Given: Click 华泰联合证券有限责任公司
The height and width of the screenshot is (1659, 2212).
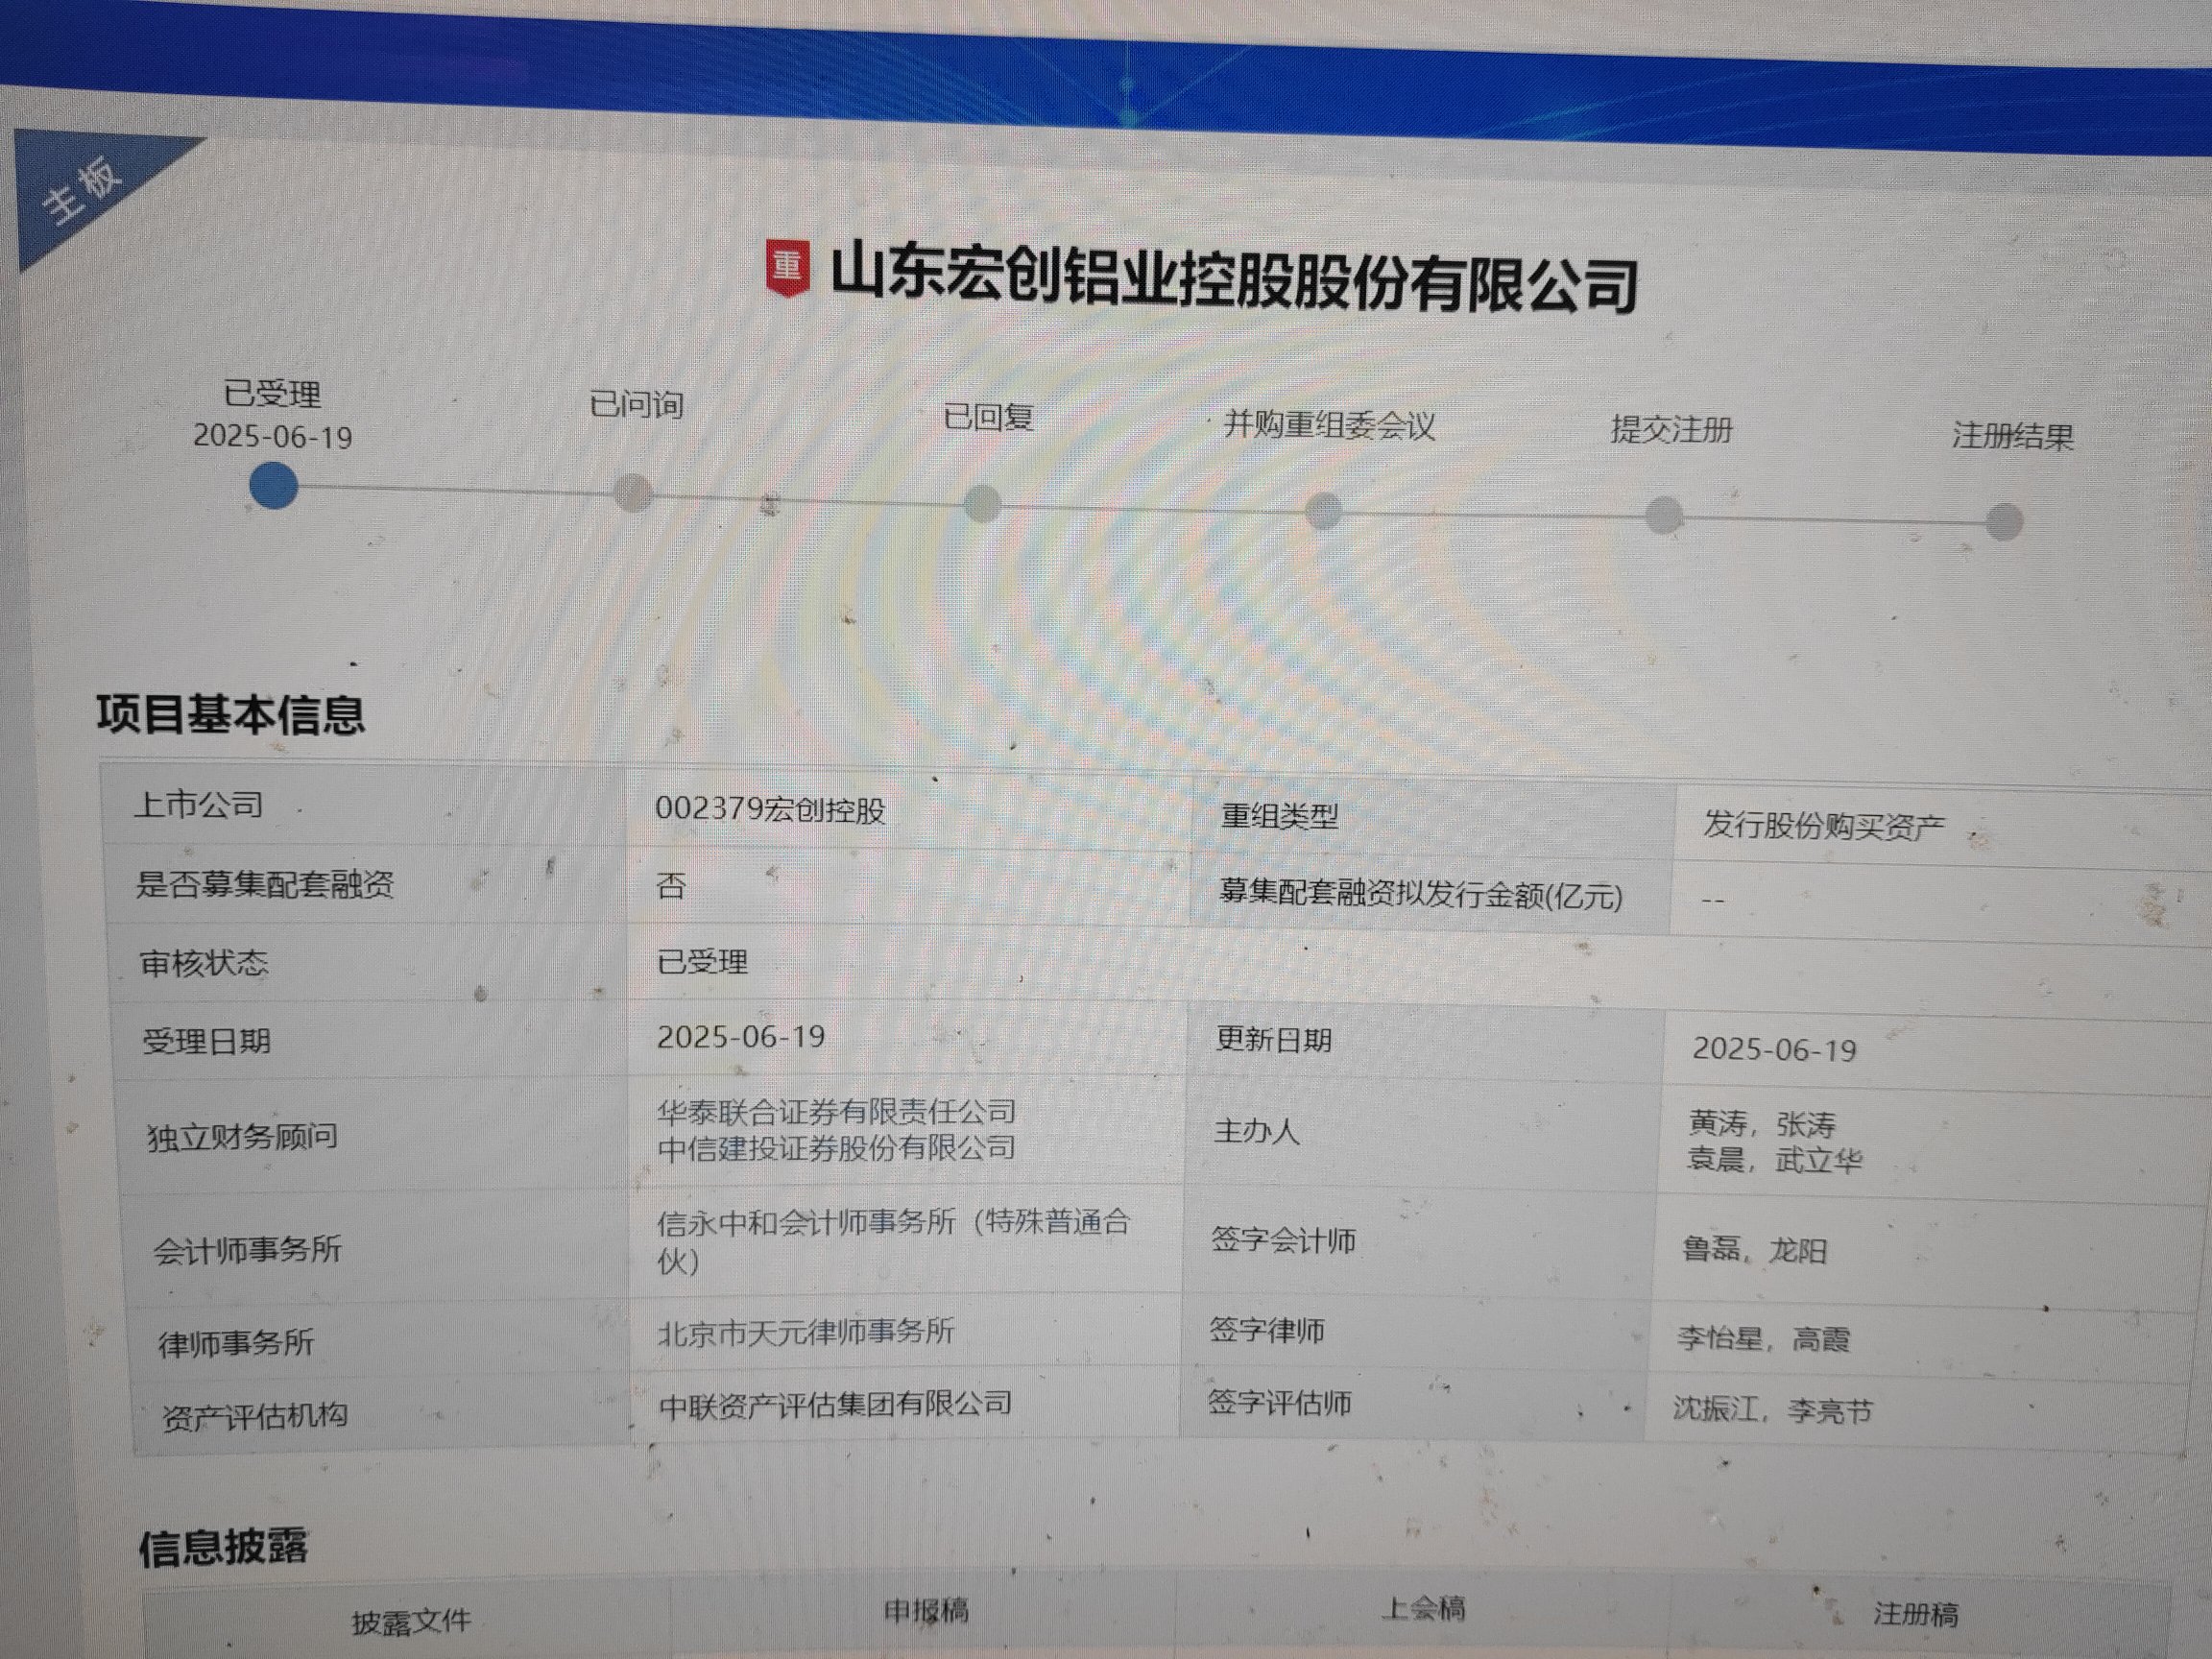Looking at the screenshot, I should coord(836,1111).
